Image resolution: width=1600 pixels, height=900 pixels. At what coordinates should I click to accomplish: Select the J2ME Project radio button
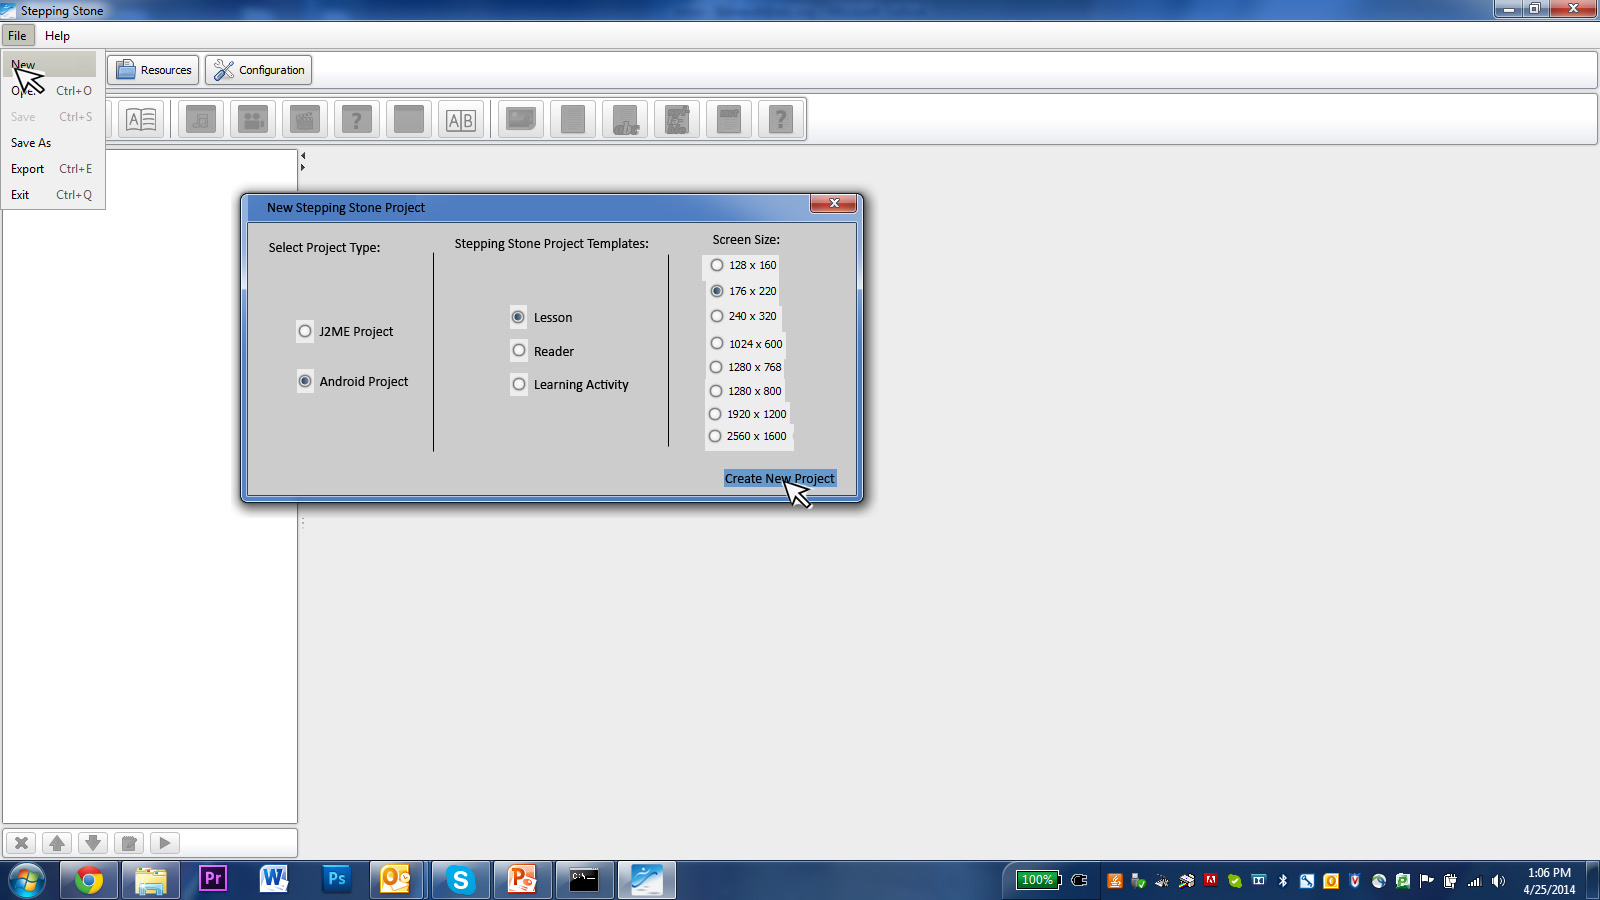tap(305, 331)
